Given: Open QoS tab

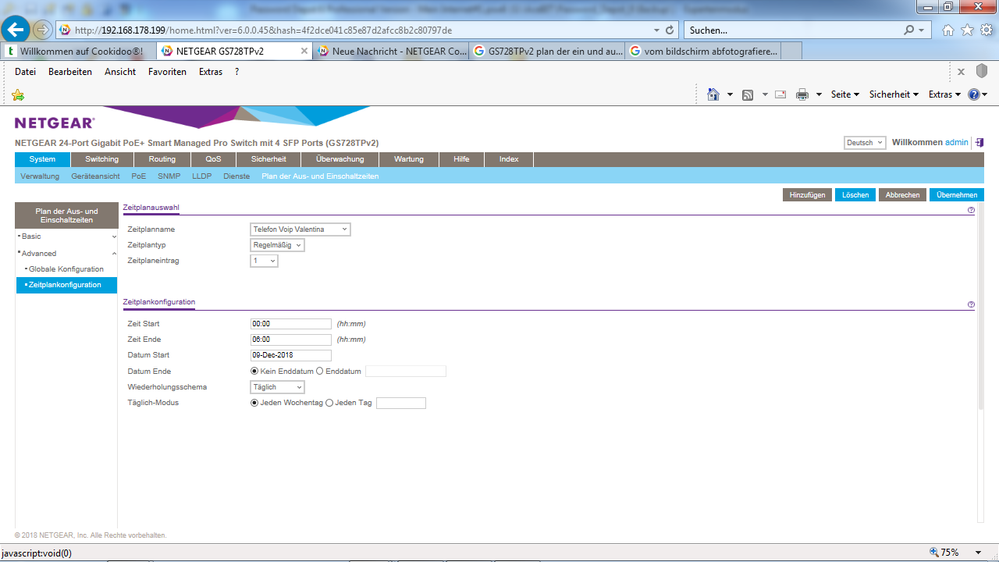Looking at the screenshot, I should (x=213, y=159).
